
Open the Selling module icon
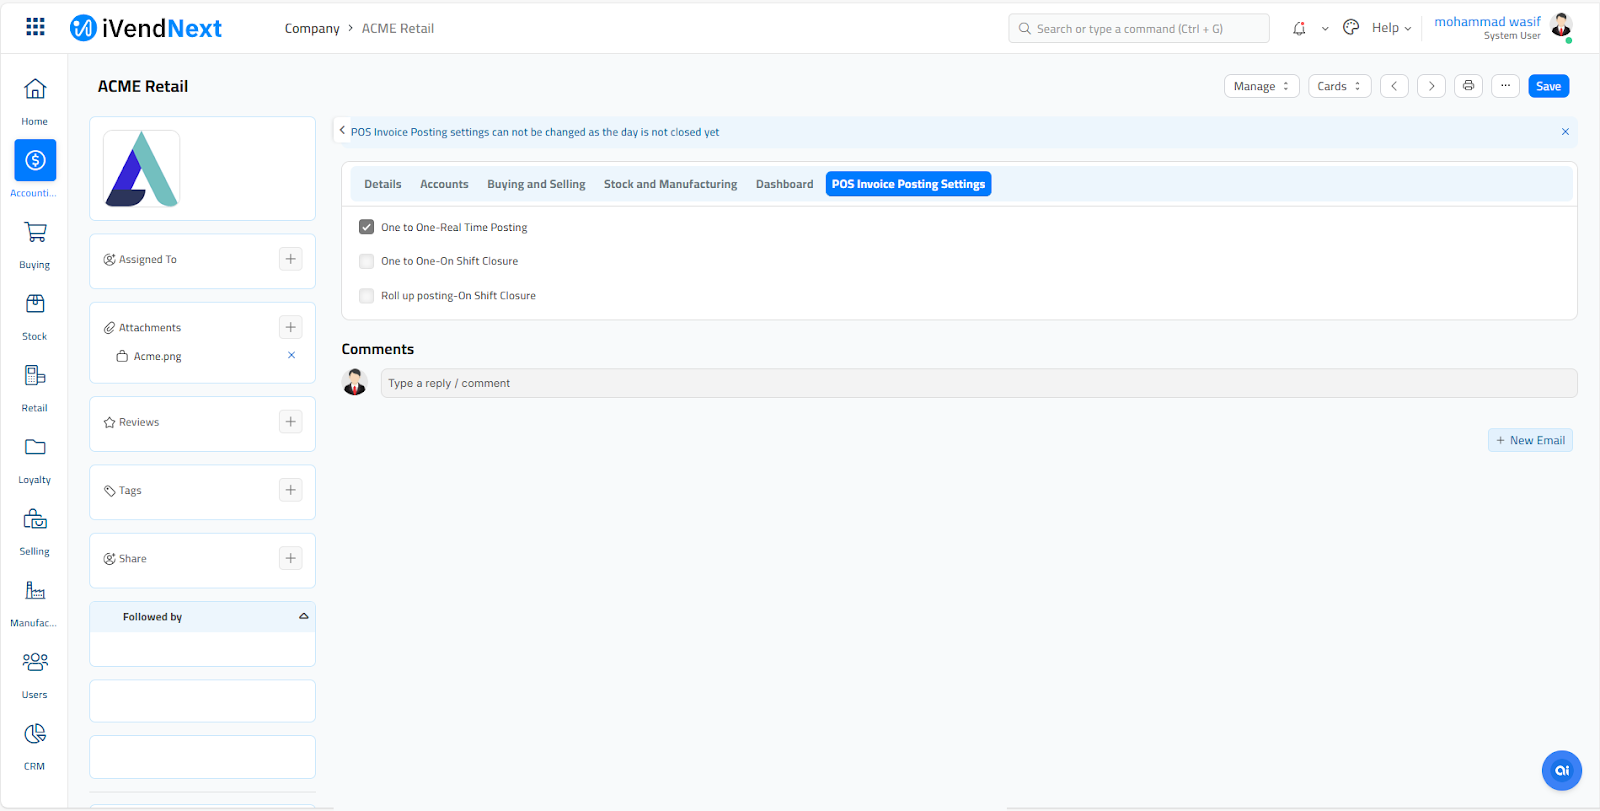[x=35, y=519]
